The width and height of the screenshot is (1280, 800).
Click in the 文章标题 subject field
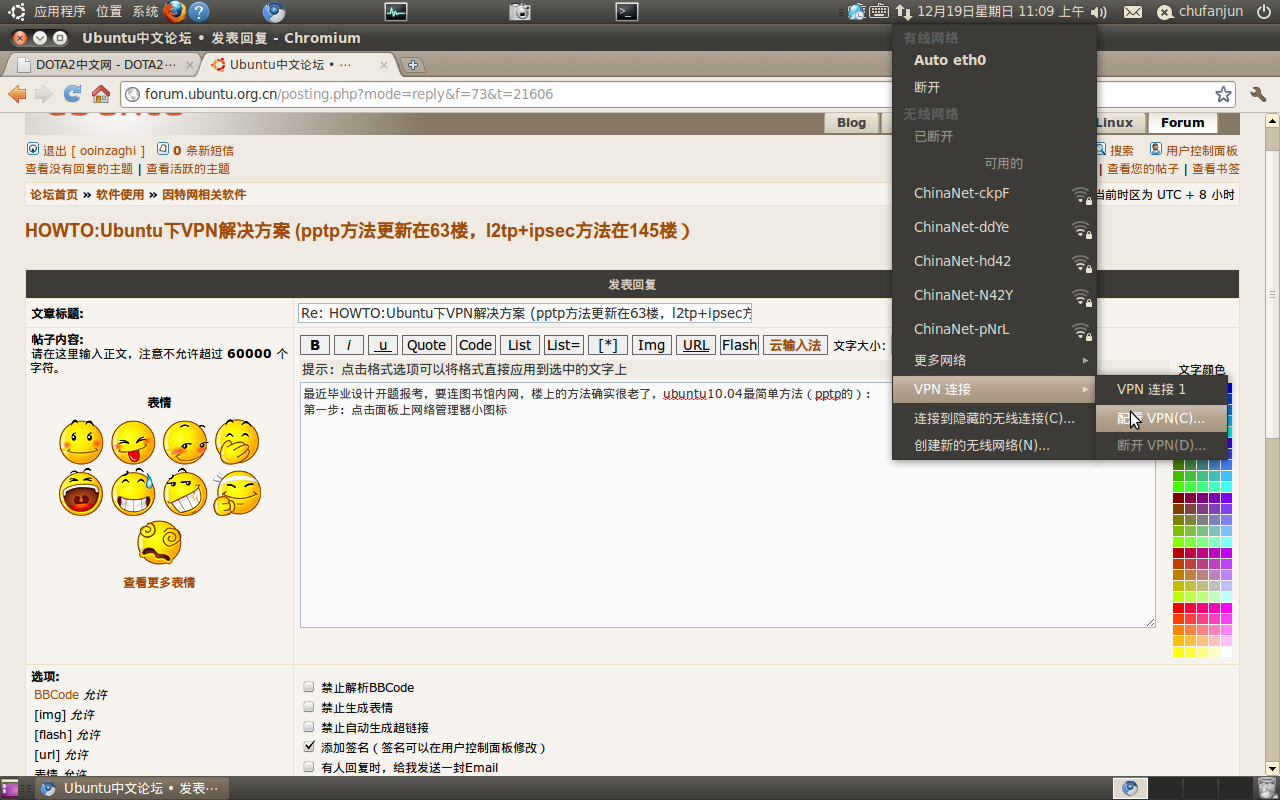click(x=525, y=313)
